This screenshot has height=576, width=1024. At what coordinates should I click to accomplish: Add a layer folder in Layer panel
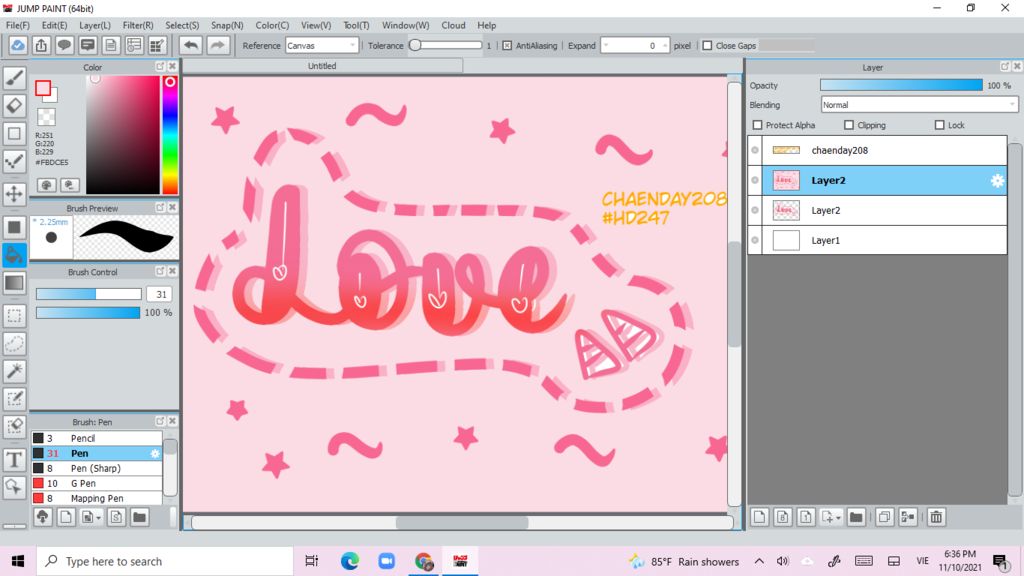coord(856,517)
